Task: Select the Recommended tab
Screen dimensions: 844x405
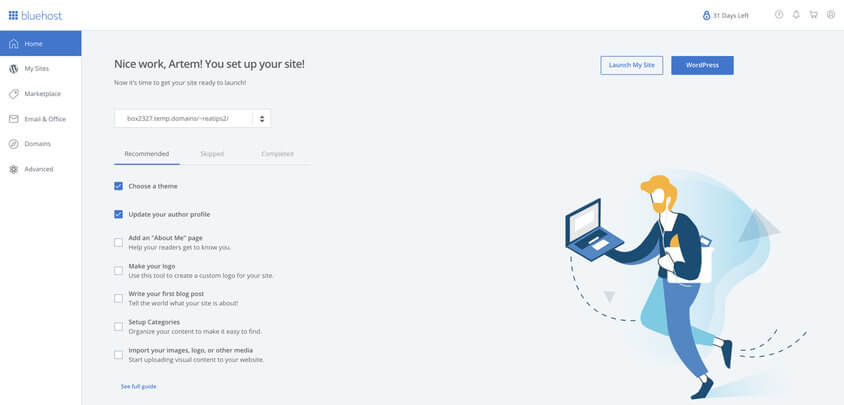Action: [146, 154]
